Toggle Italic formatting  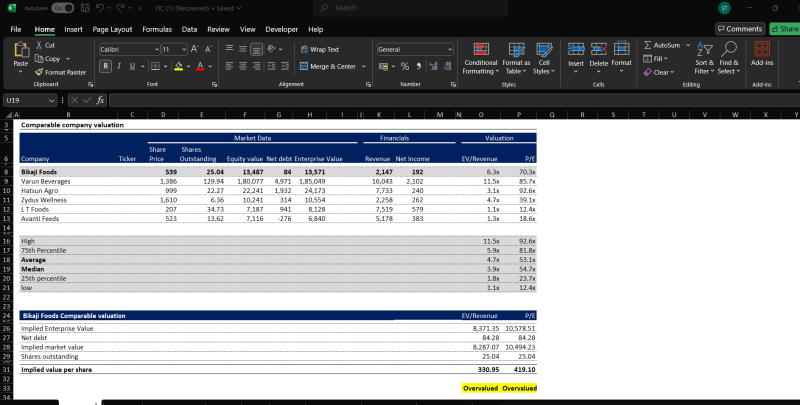tap(119, 66)
